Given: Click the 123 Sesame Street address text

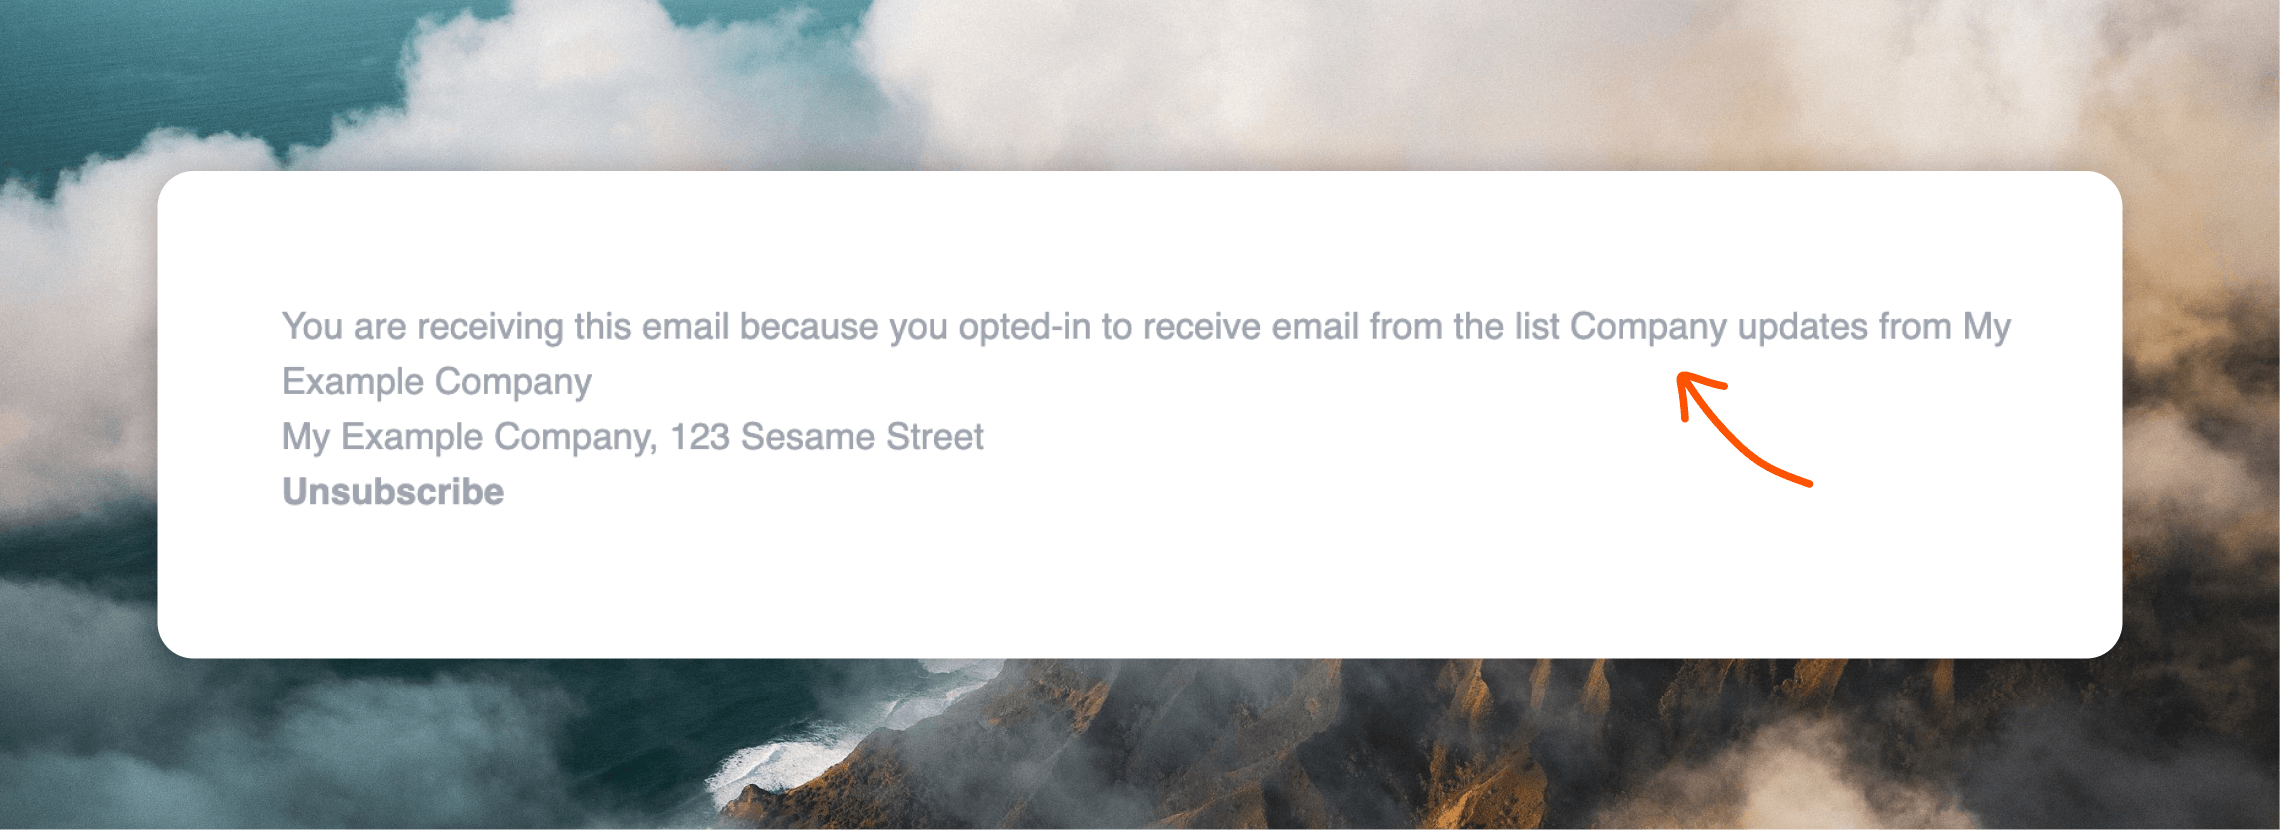Looking at the screenshot, I should 826,436.
